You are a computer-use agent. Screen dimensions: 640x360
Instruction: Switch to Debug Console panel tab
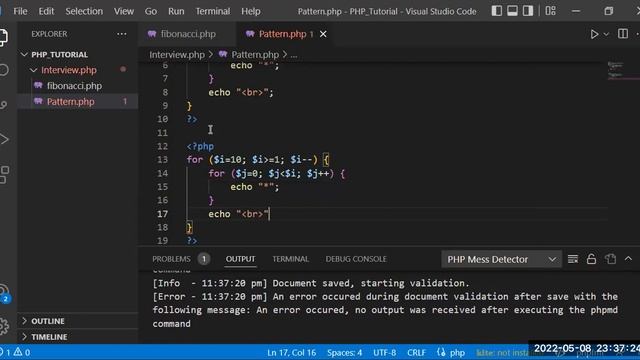356,259
